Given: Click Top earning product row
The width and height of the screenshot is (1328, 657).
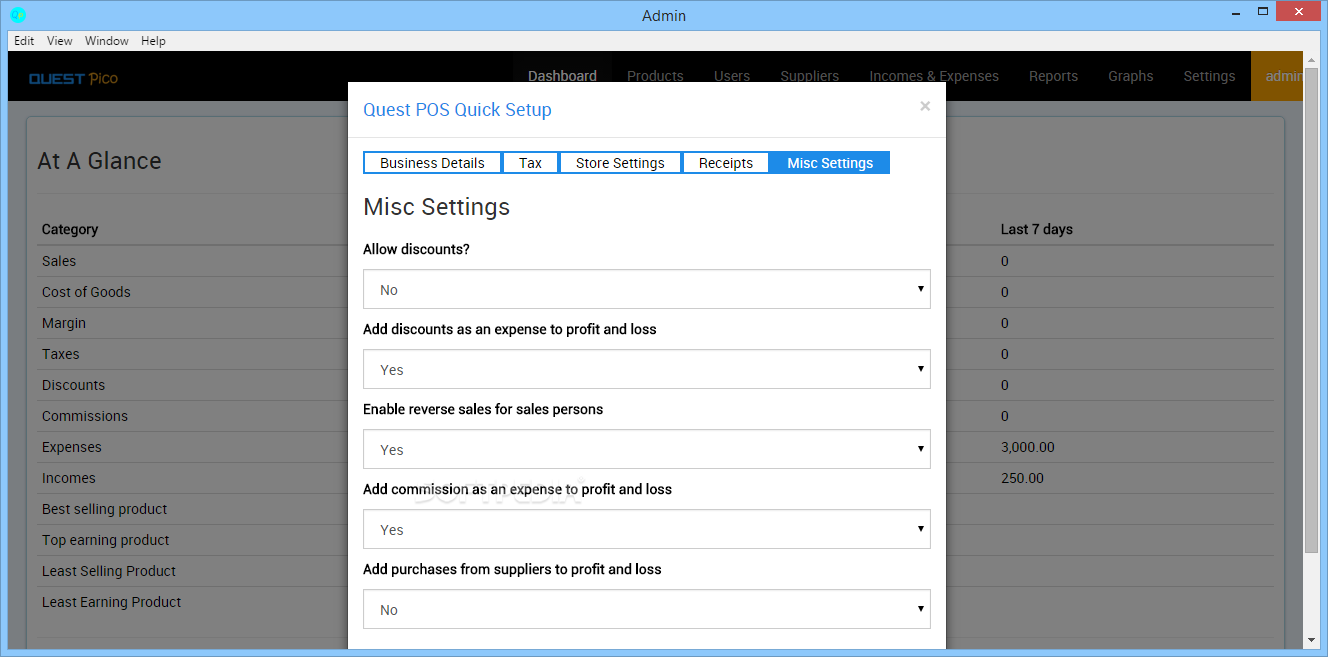Looking at the screenshot, I should 106,540.
